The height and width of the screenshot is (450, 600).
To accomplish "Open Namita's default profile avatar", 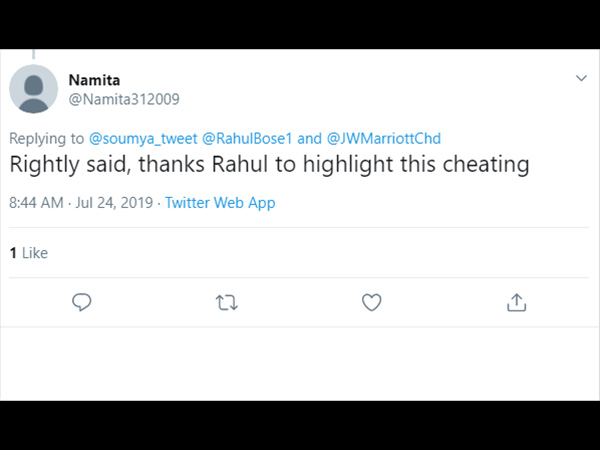I will click(x=34, y=89).
